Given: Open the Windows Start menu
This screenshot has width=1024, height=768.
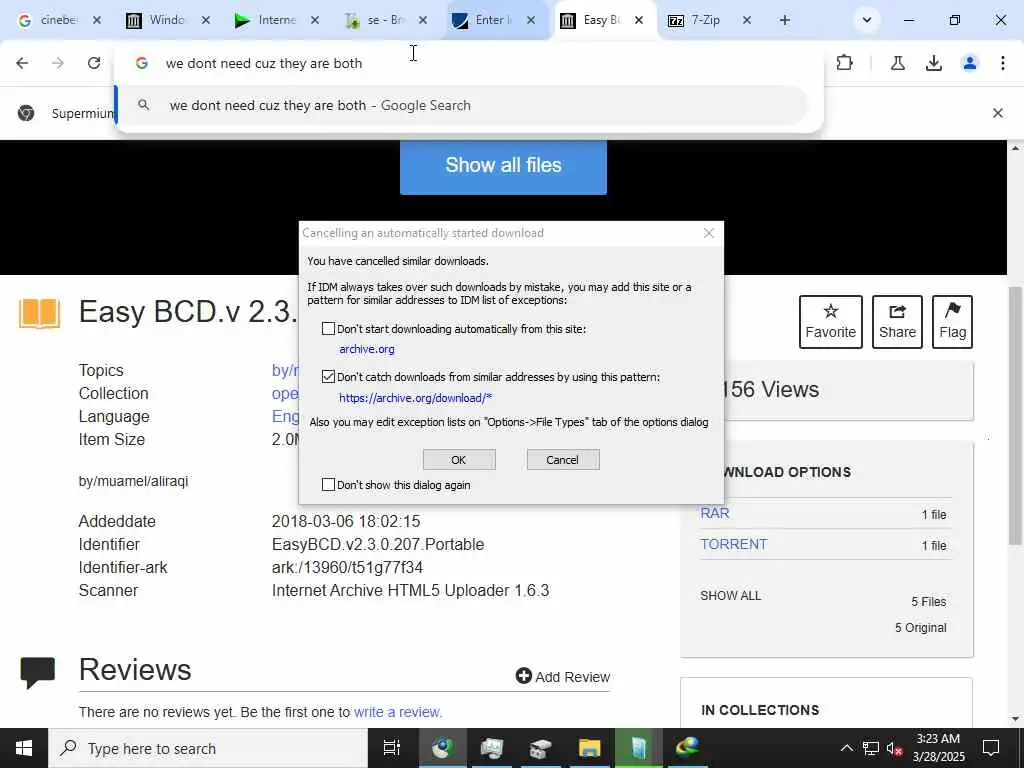Looking at the screenshot, I should point(24,748).
